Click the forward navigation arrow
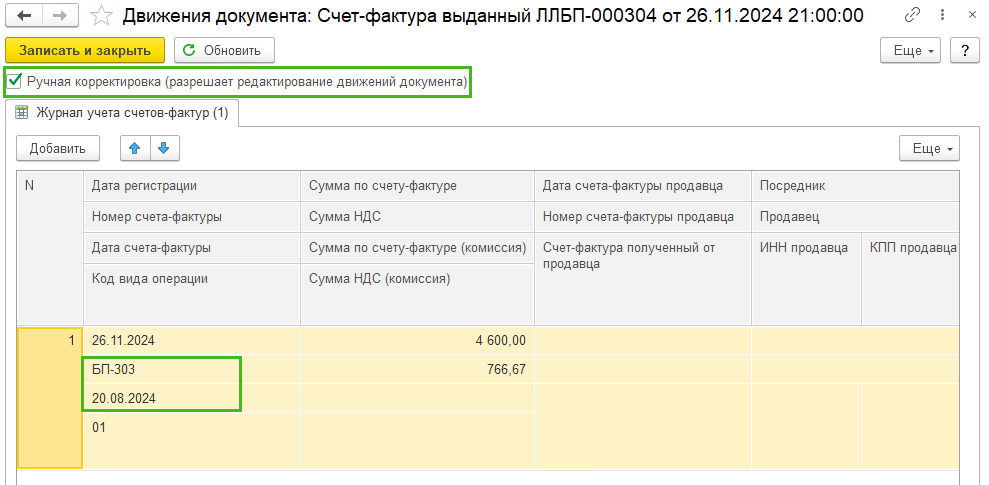Image resolution: width=989 pixels, height=485 pixels. (x=61, y=16)
